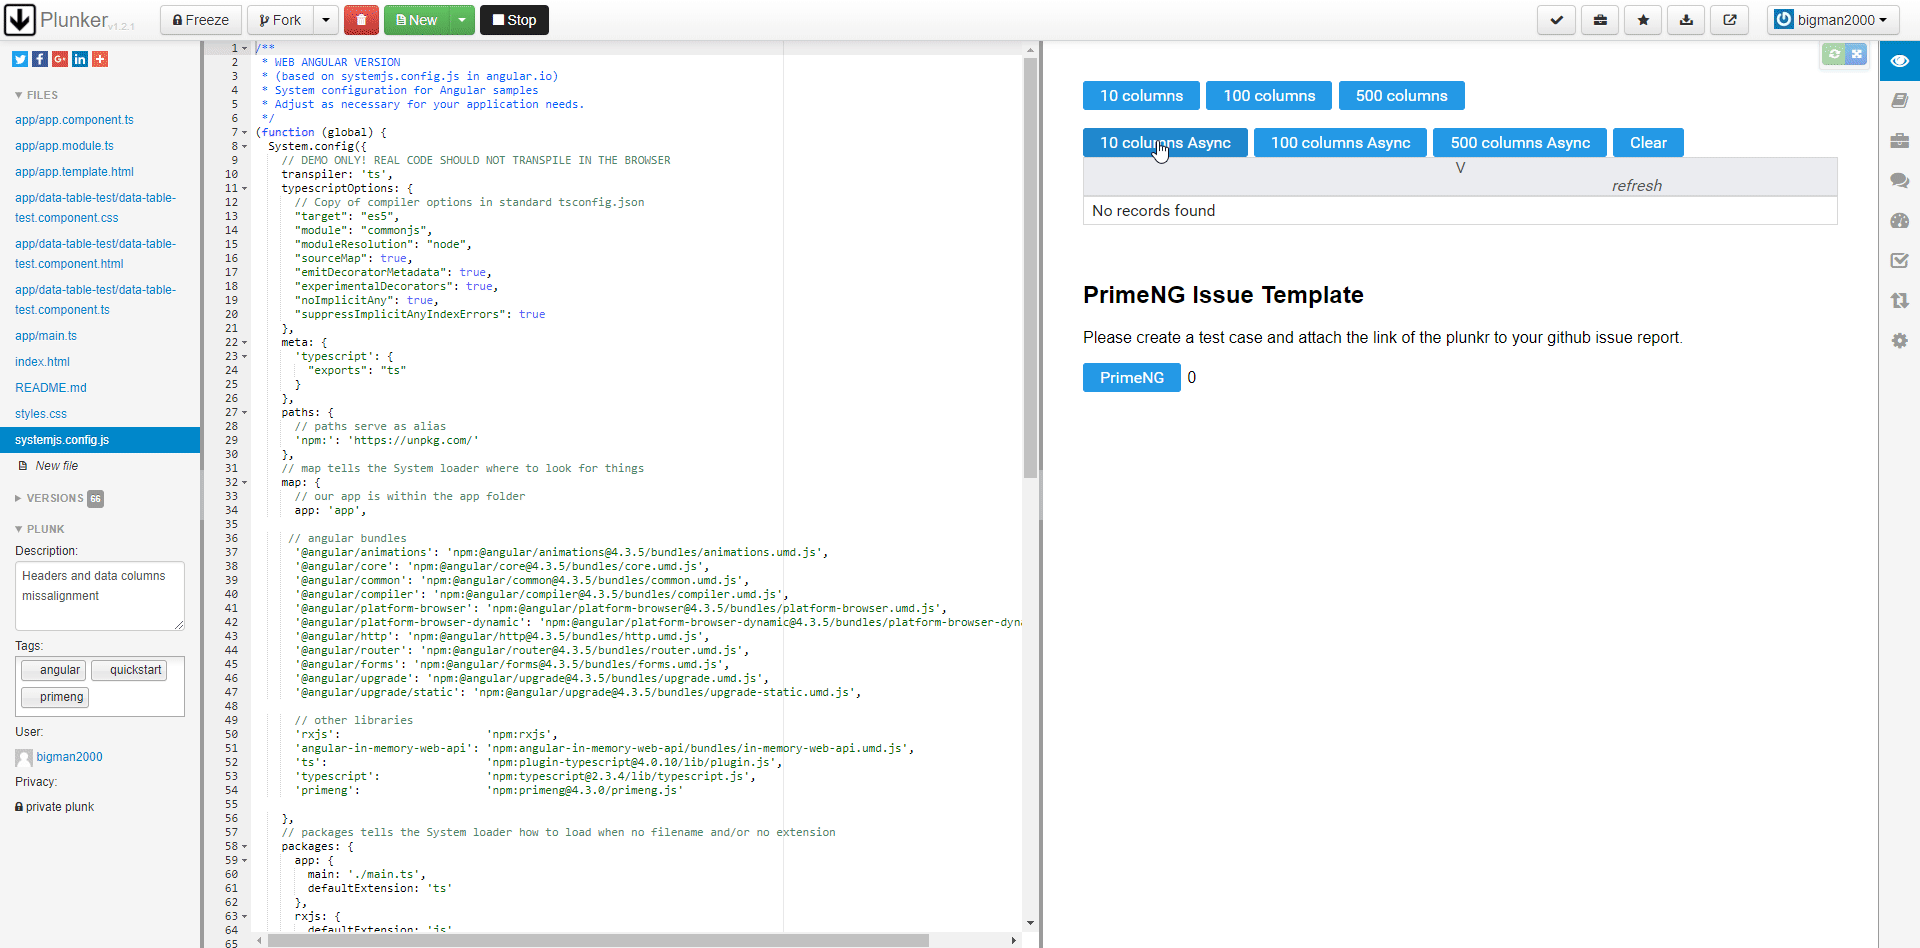1920x948 pixels.
Task: Star this plunk in the toolbar
Action: click(1643, 20)
